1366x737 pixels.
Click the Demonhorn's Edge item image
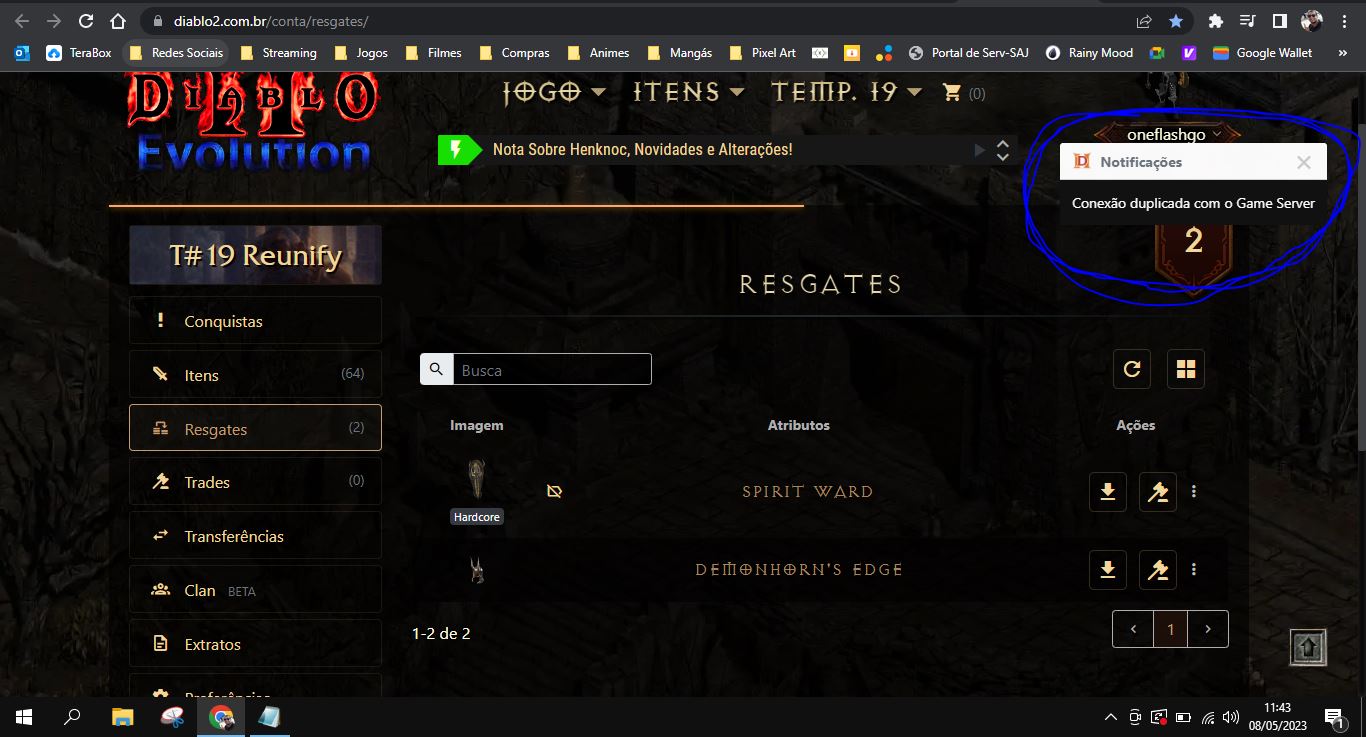(x=477, y=570)
